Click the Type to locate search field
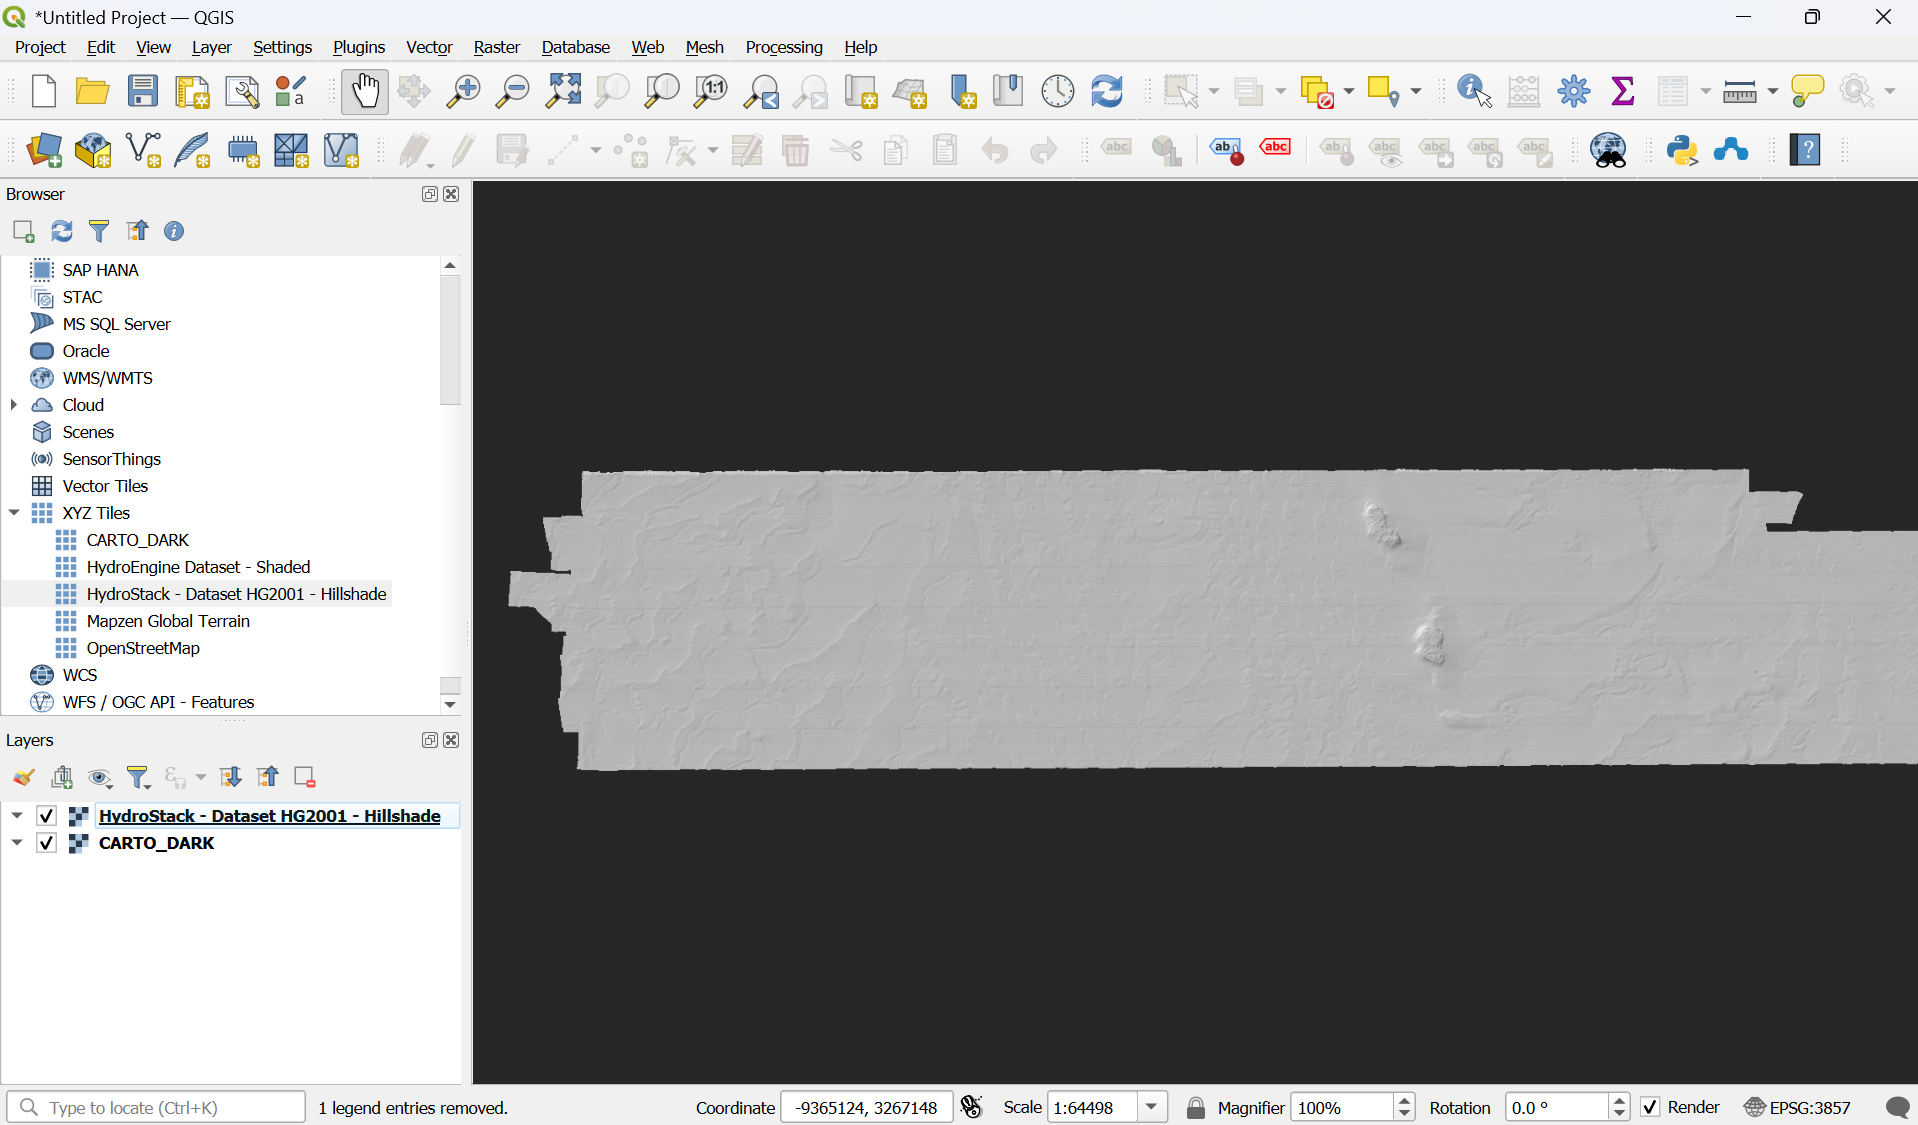The height and width of the screenshot is (1125, 1918). pos(155,1107)
